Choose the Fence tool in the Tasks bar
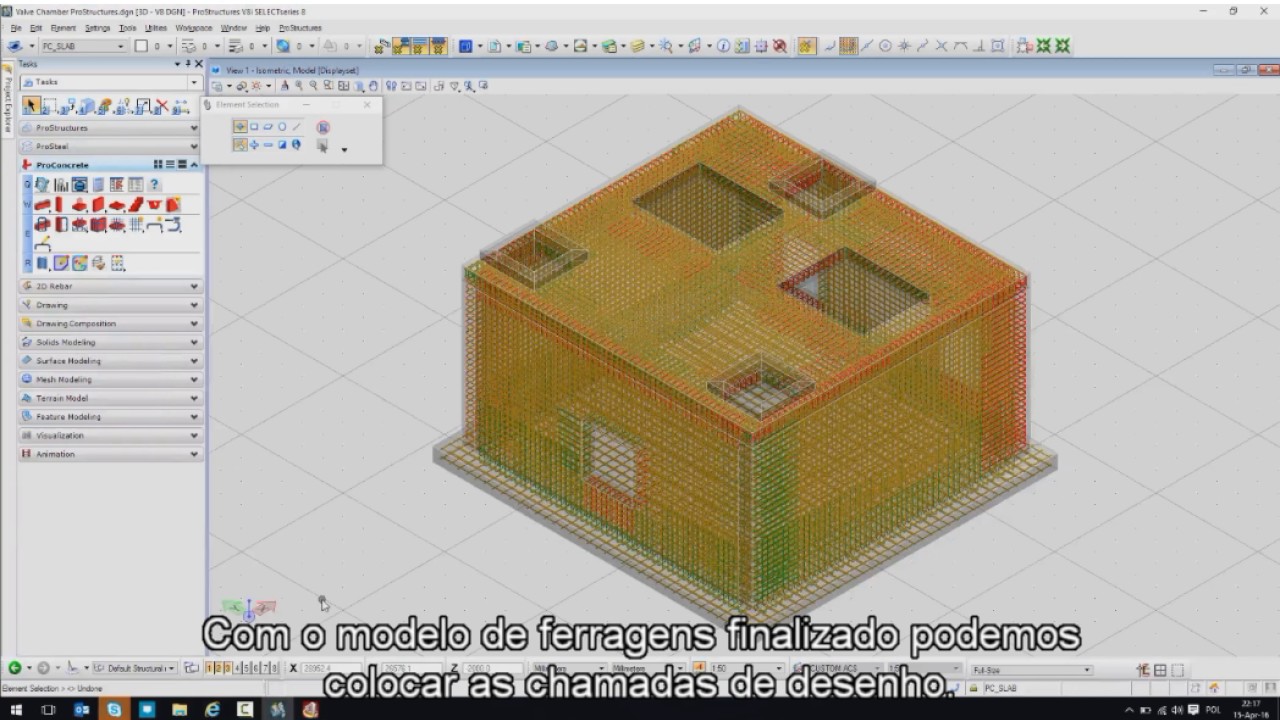The height and width of the screenshot is (720, 1280). tap(50, 105)
